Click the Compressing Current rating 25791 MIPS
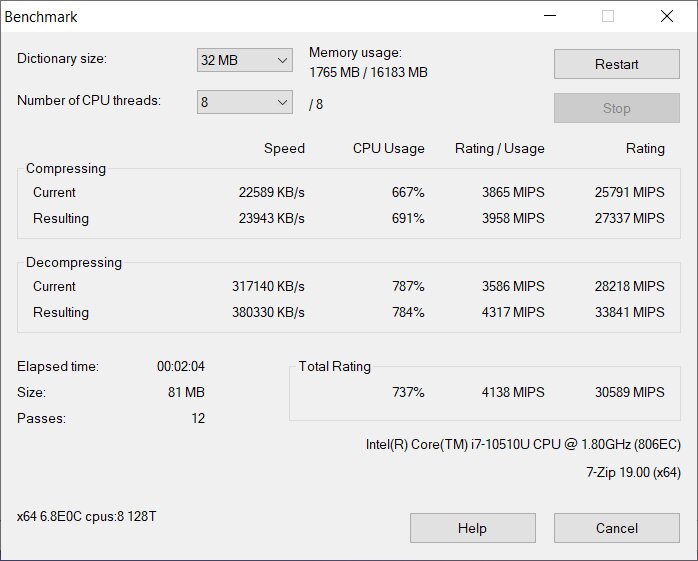The image size is (698, 561). pos(629,192)
